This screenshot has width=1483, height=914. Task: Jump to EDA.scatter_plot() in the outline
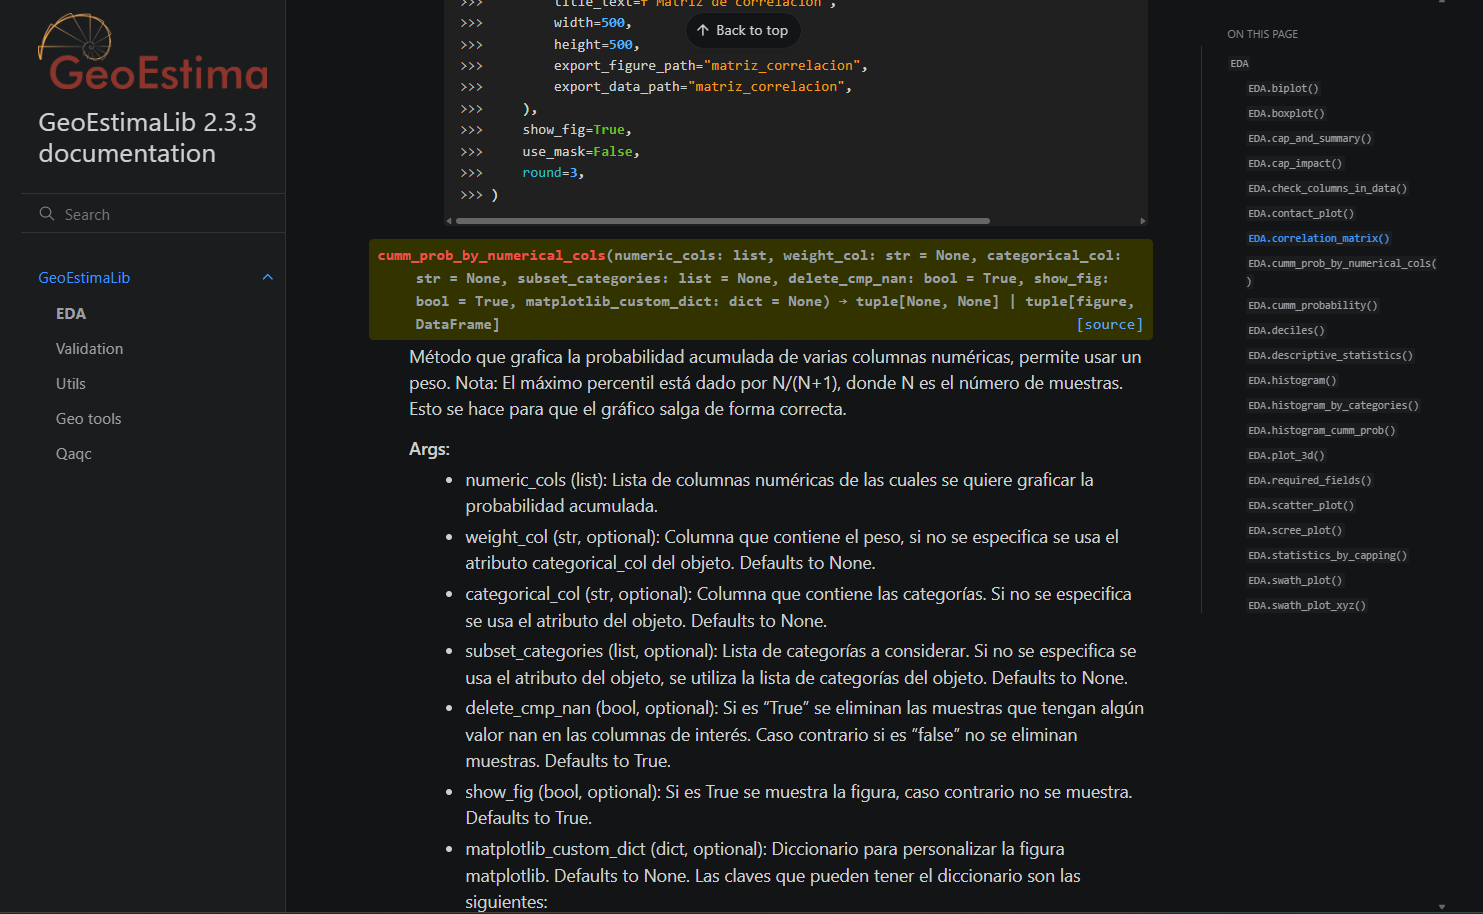click(1301, 505)
